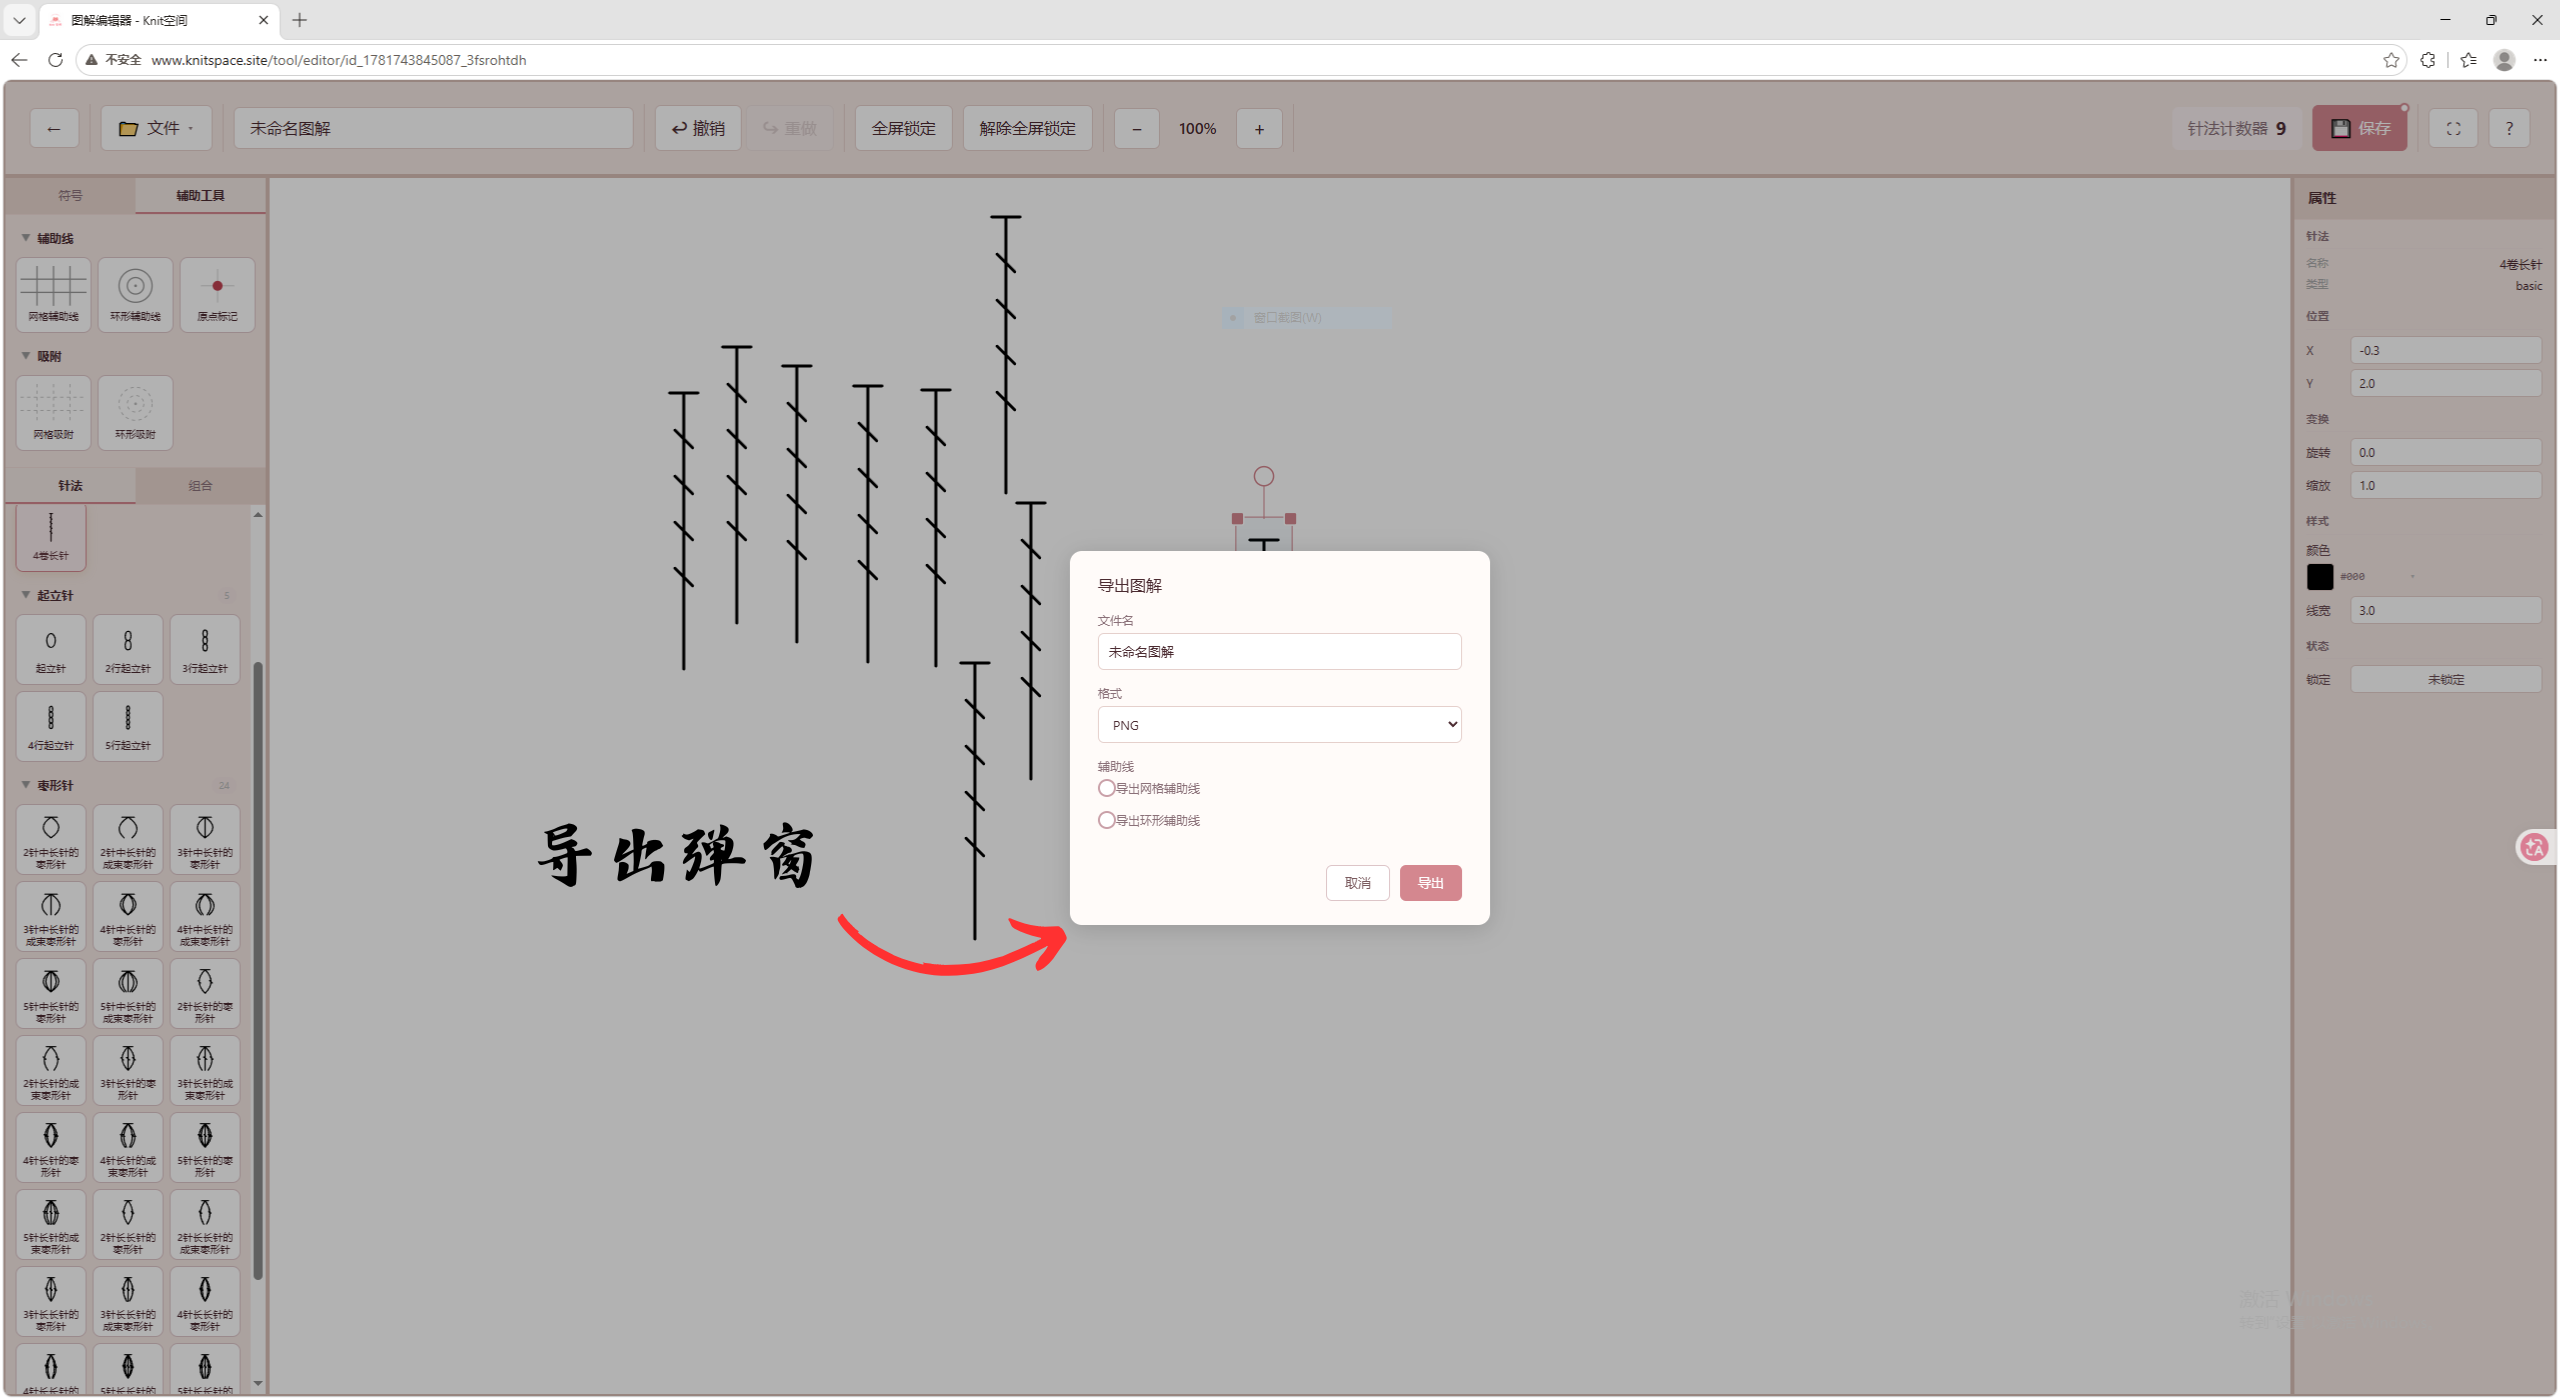Switch to the 符号 tab
Viewport: 2560px width, 1400px height.
(70, 195)
